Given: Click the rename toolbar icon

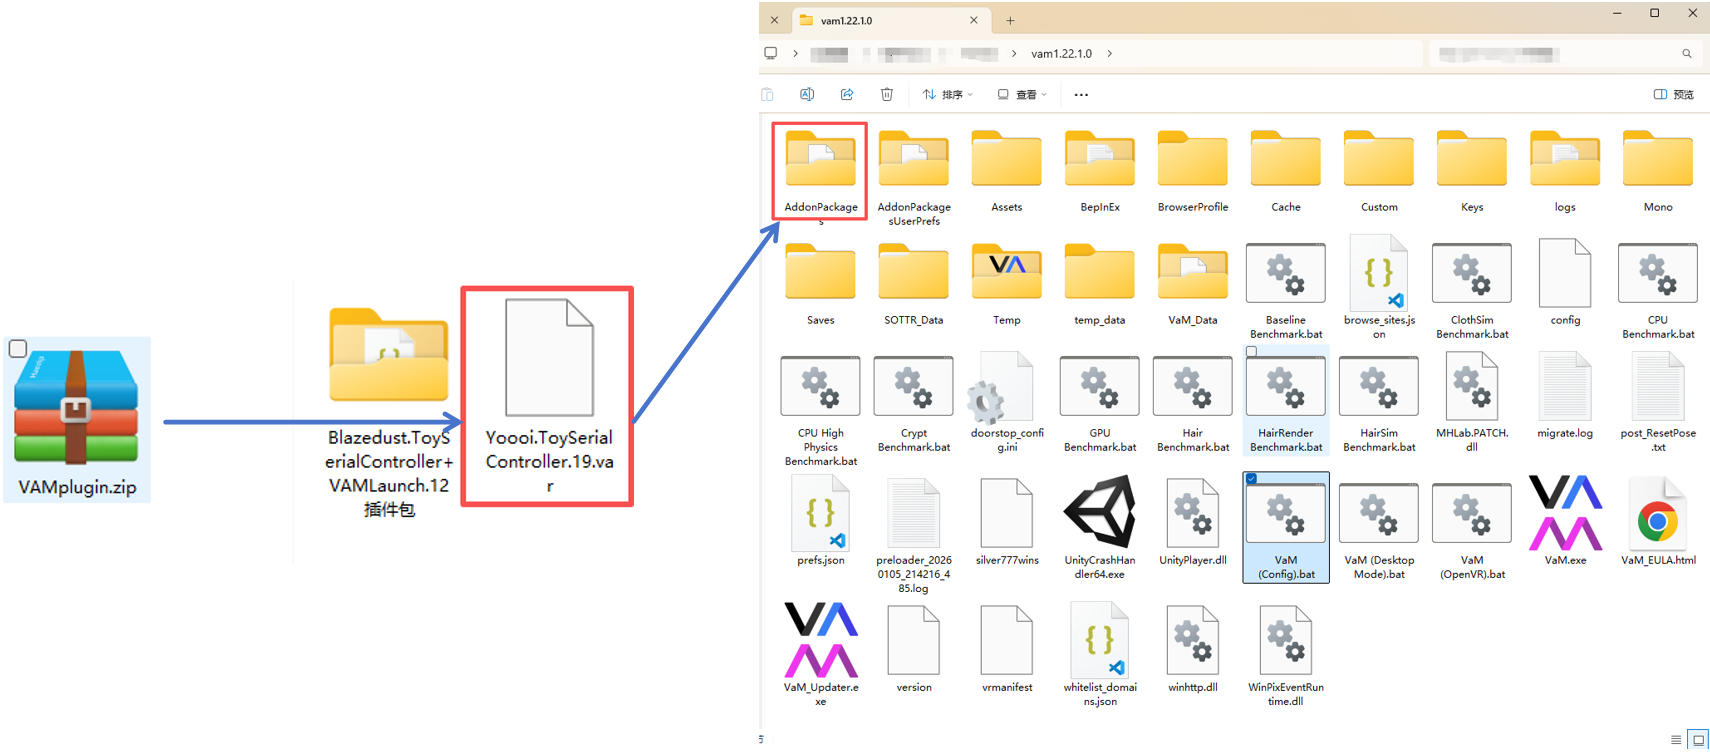Looking at the screenshot, I should click(x=807, y=94).
